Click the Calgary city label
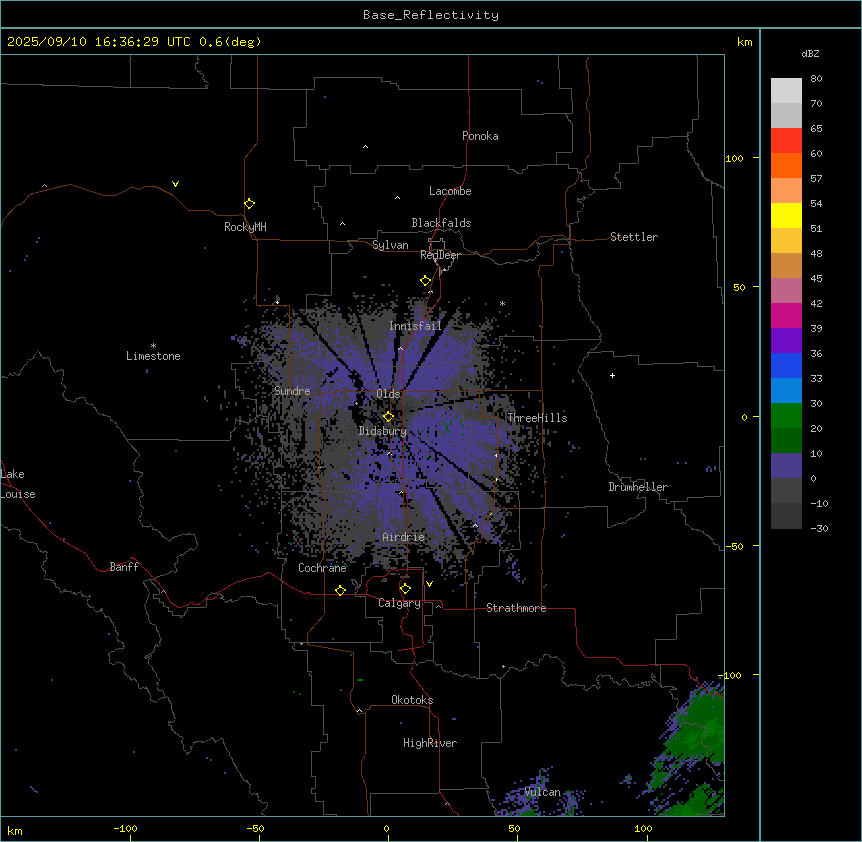Screen dimensions: 862x842 [x=399, y=603]
